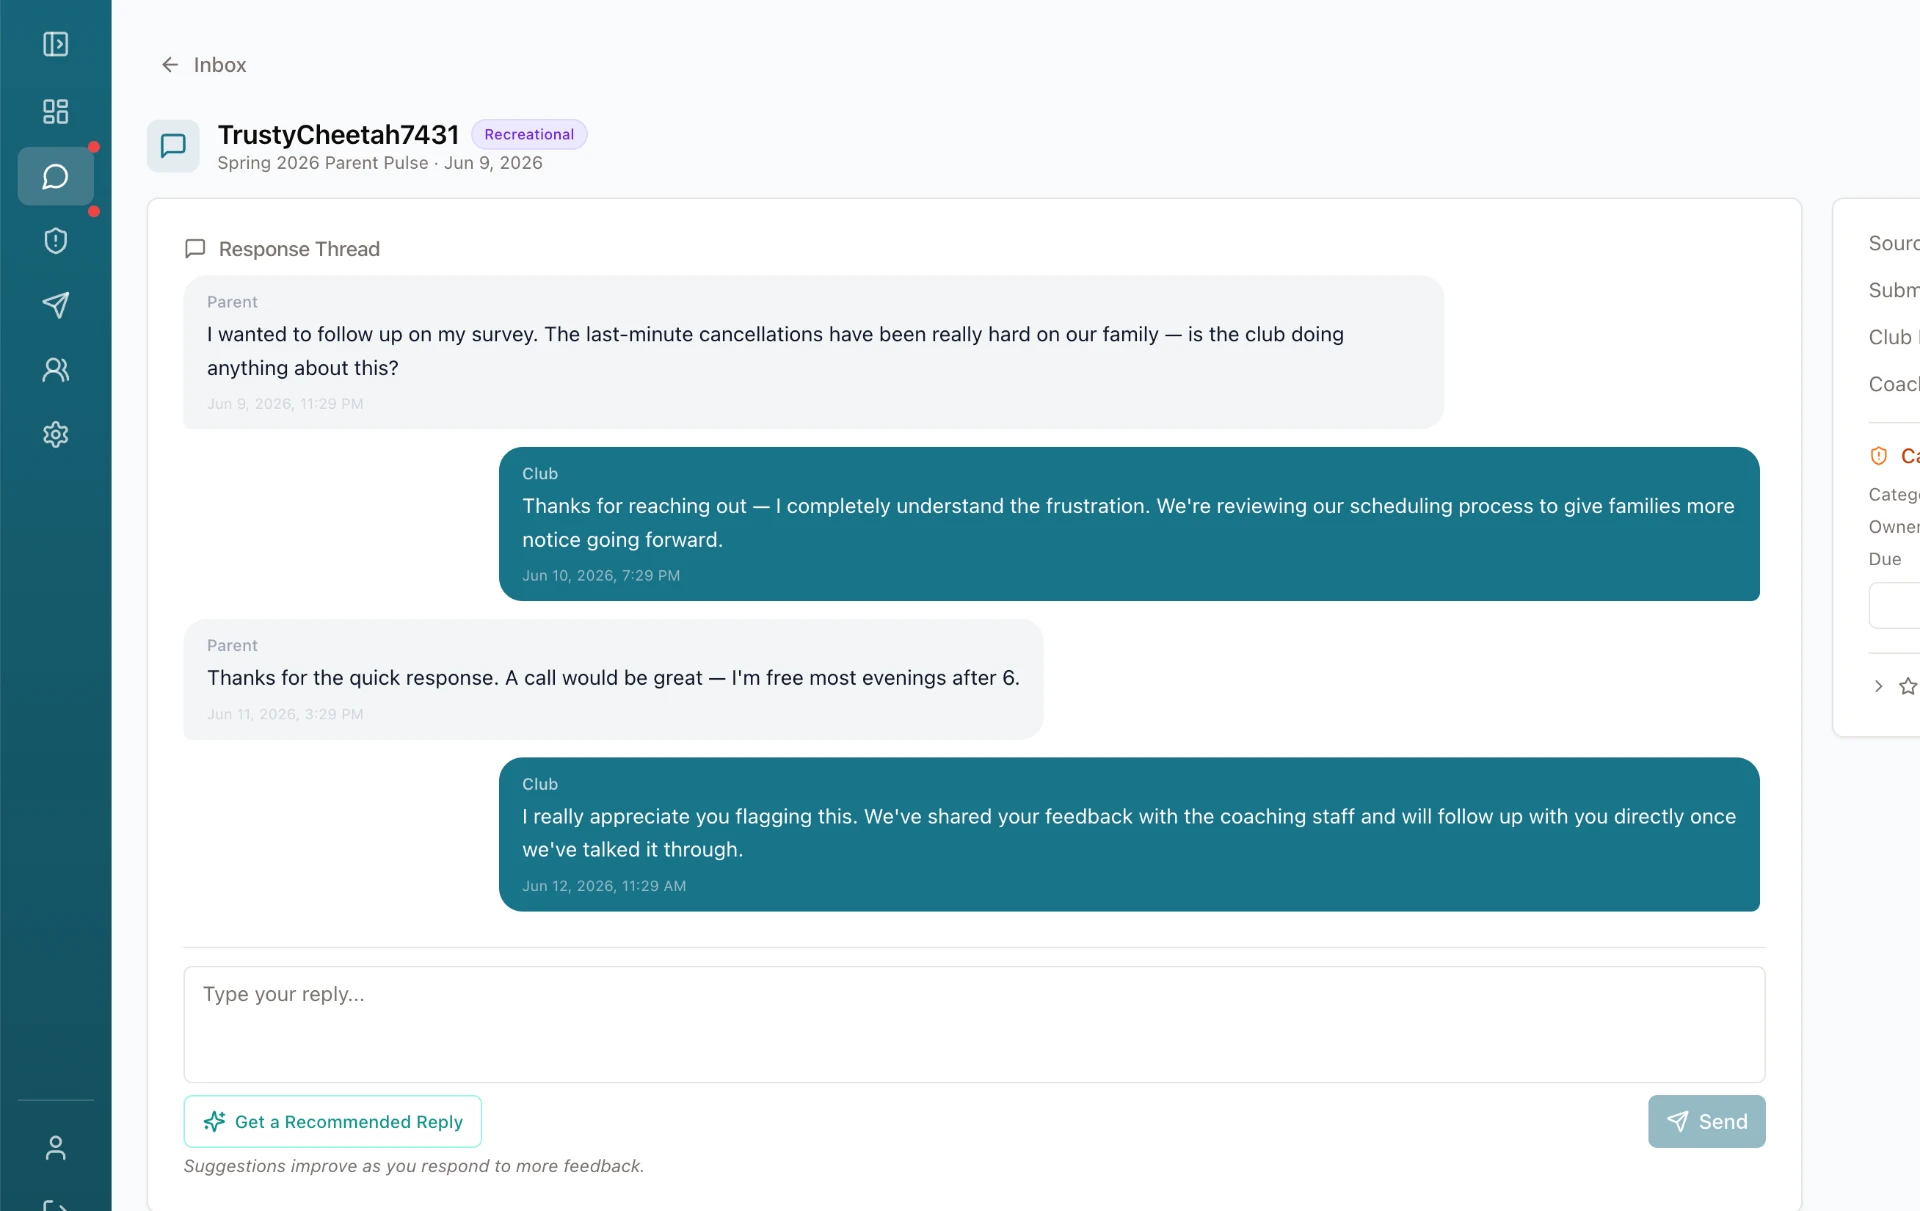Viewport: 1920px width, 1211px height.
Task: Click parent message about a call after 6
Action: pos(613,679)
